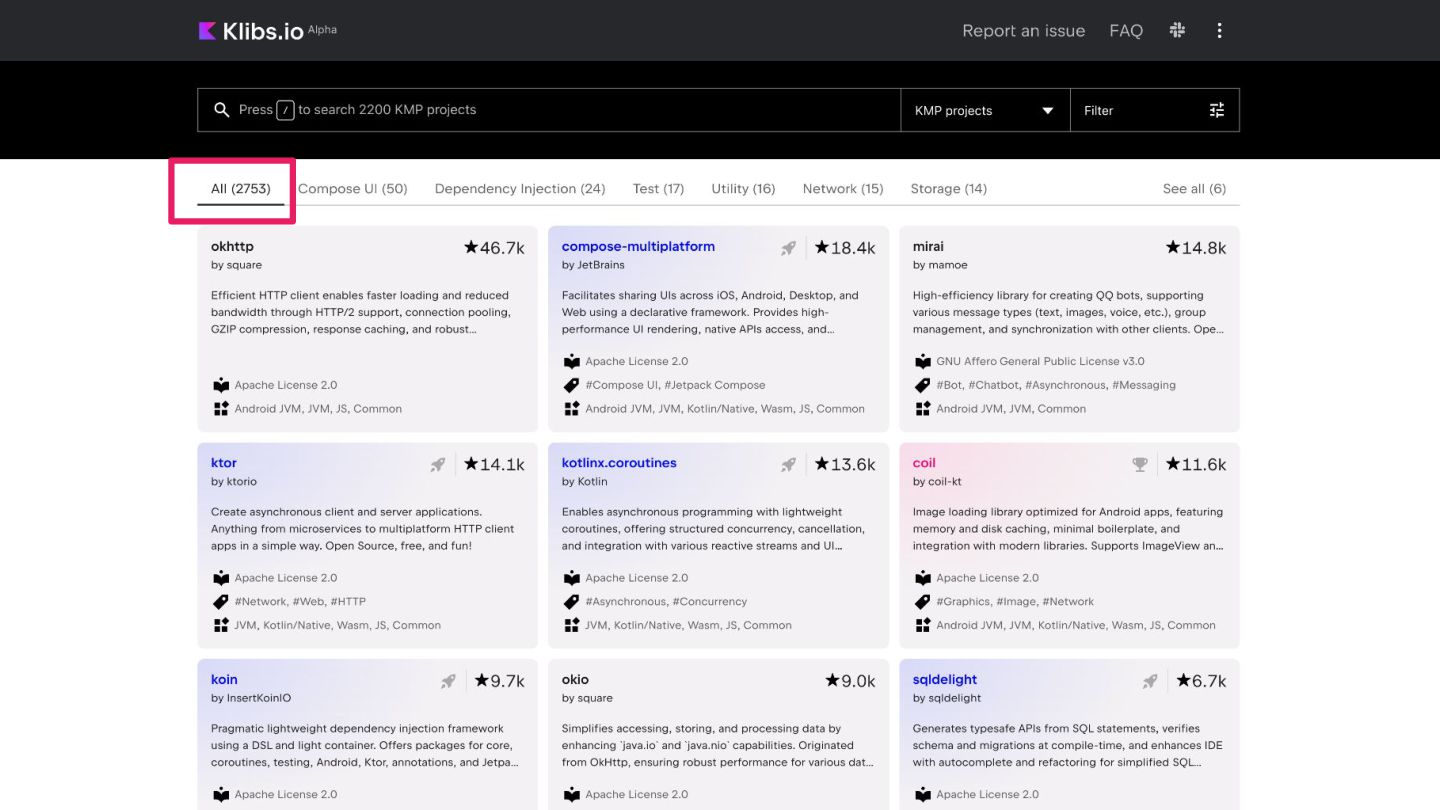Click license icon on koin card
This screenshot has width=1440, height=810.
[x=221, y=795]
